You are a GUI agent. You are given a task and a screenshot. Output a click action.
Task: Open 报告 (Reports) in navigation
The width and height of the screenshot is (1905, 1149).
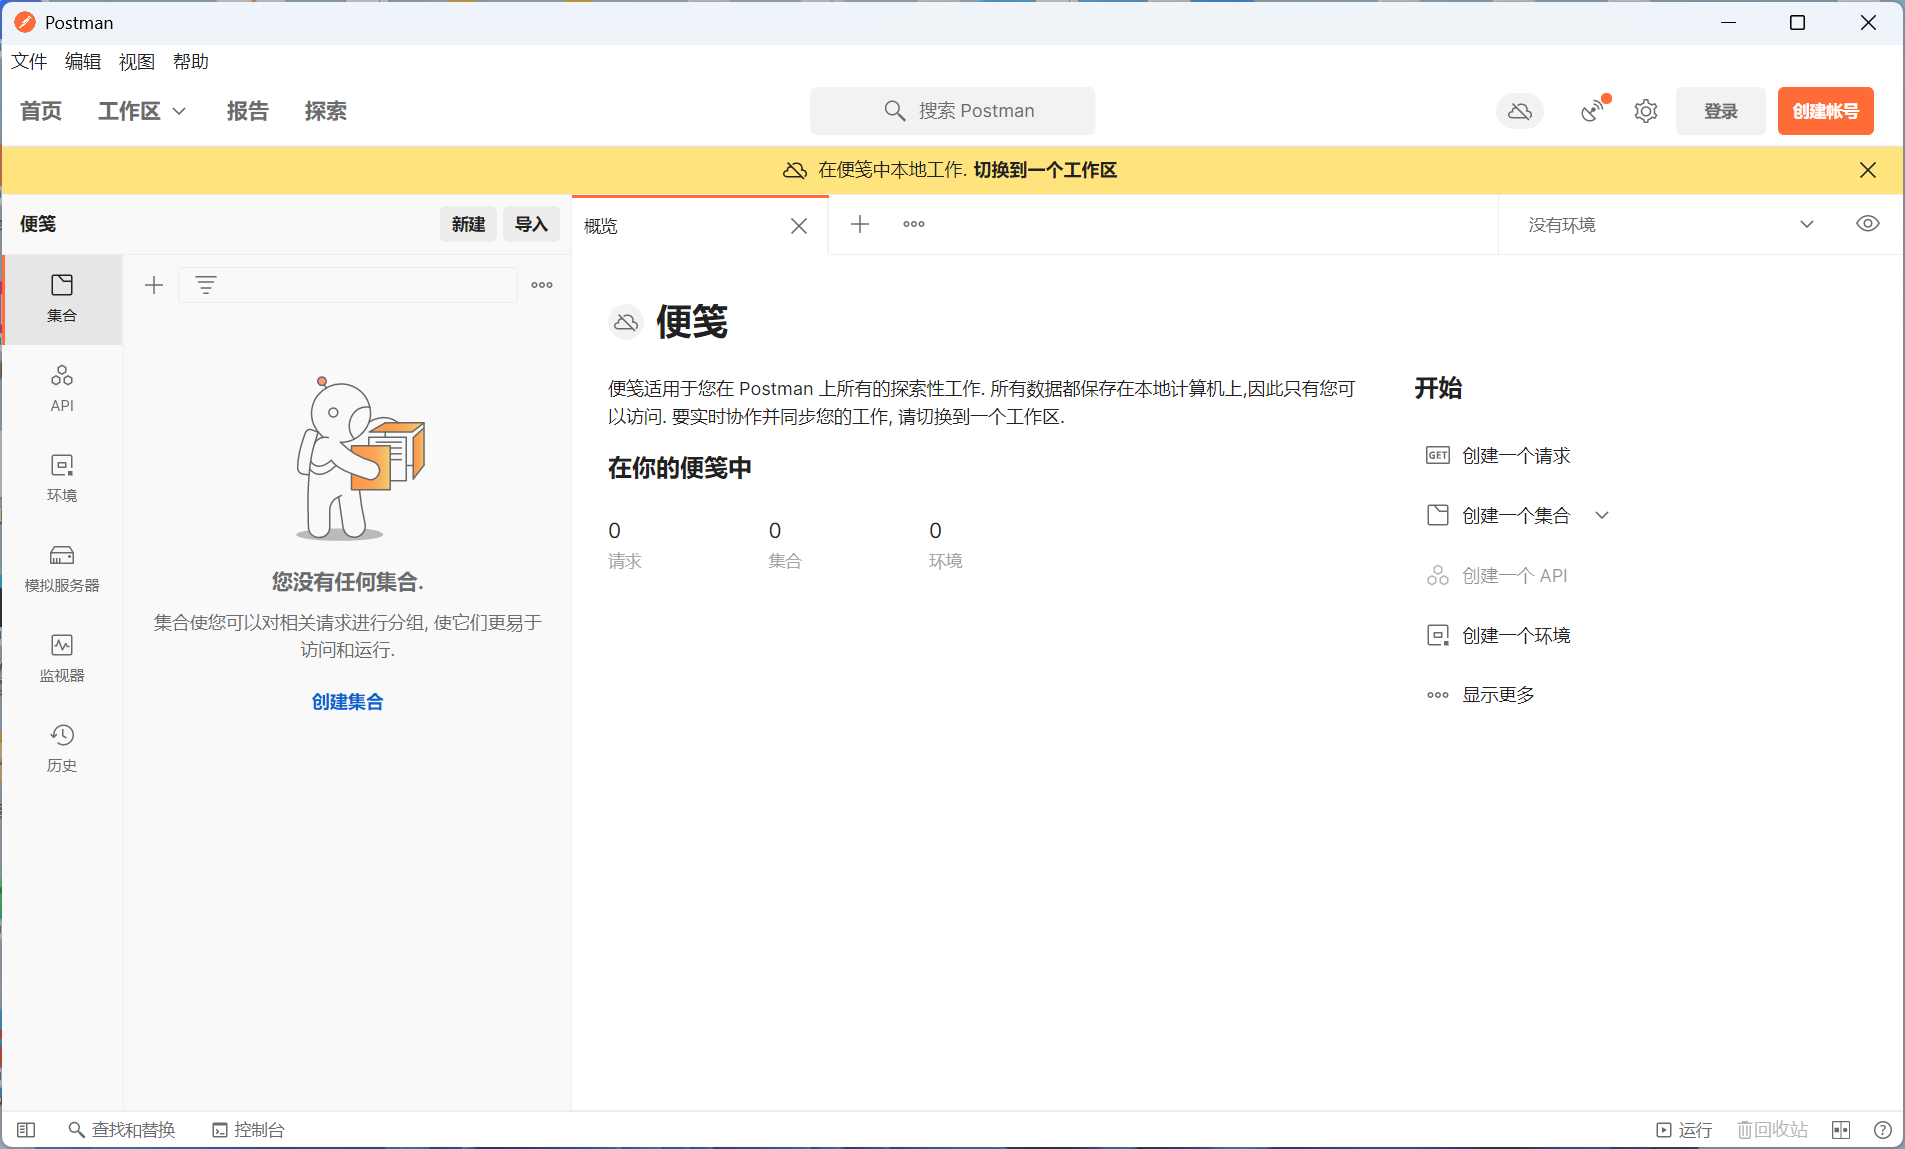pyautogui.click(x=248, y=111)
